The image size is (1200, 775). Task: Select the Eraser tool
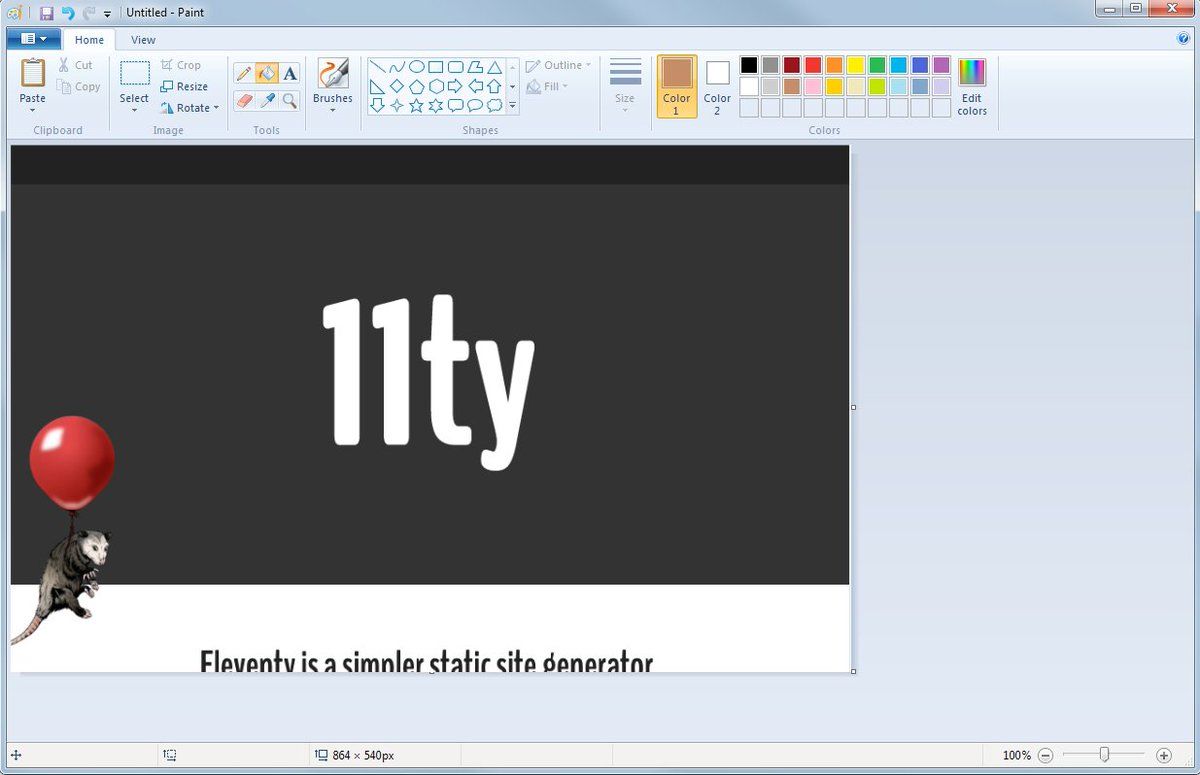tap(244, 100)
